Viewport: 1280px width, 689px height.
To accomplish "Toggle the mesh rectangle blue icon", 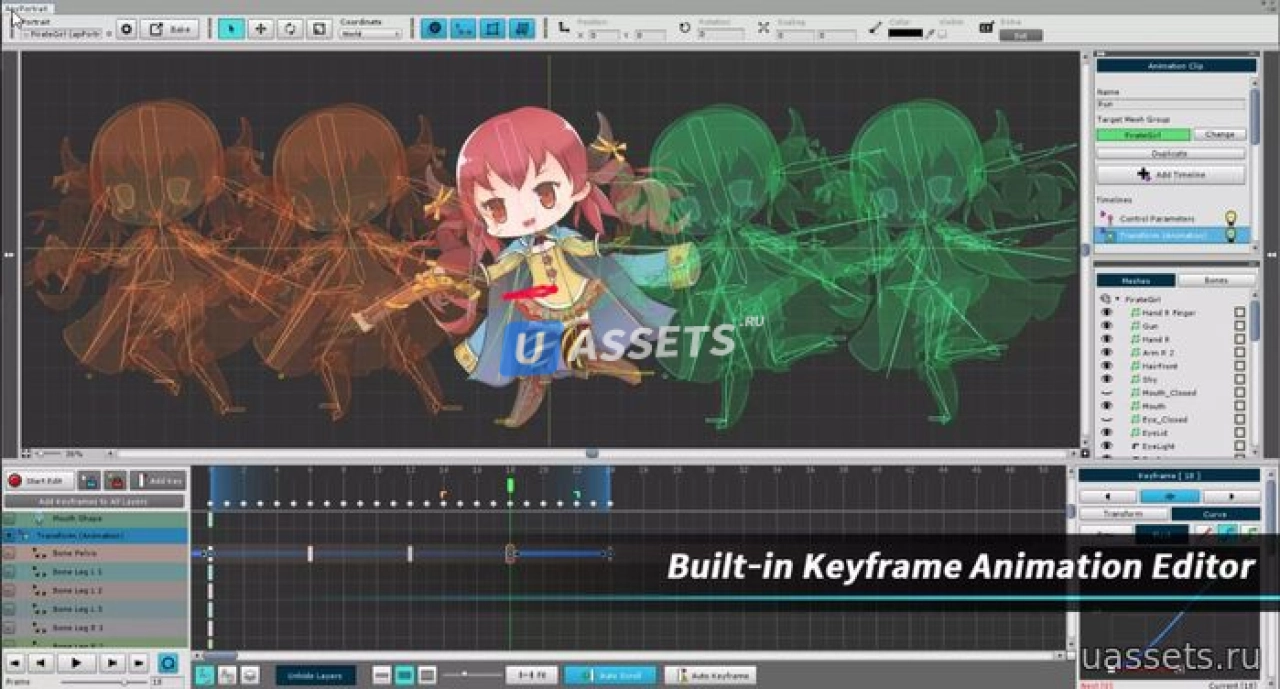I will (x=492, y=29).
